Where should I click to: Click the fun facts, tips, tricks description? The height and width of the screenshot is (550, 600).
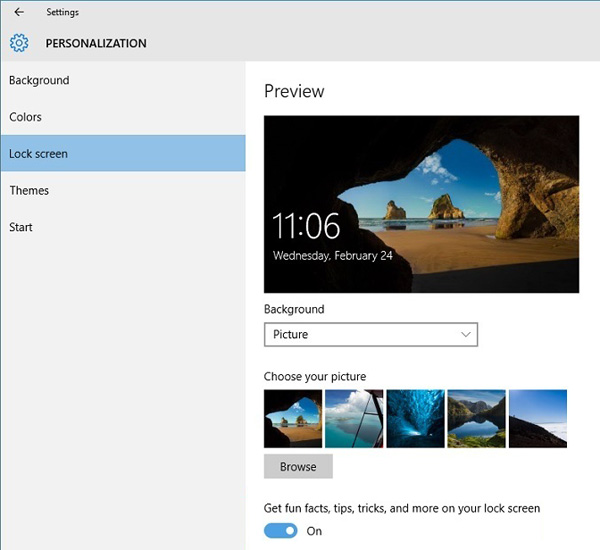pos(402,508)
